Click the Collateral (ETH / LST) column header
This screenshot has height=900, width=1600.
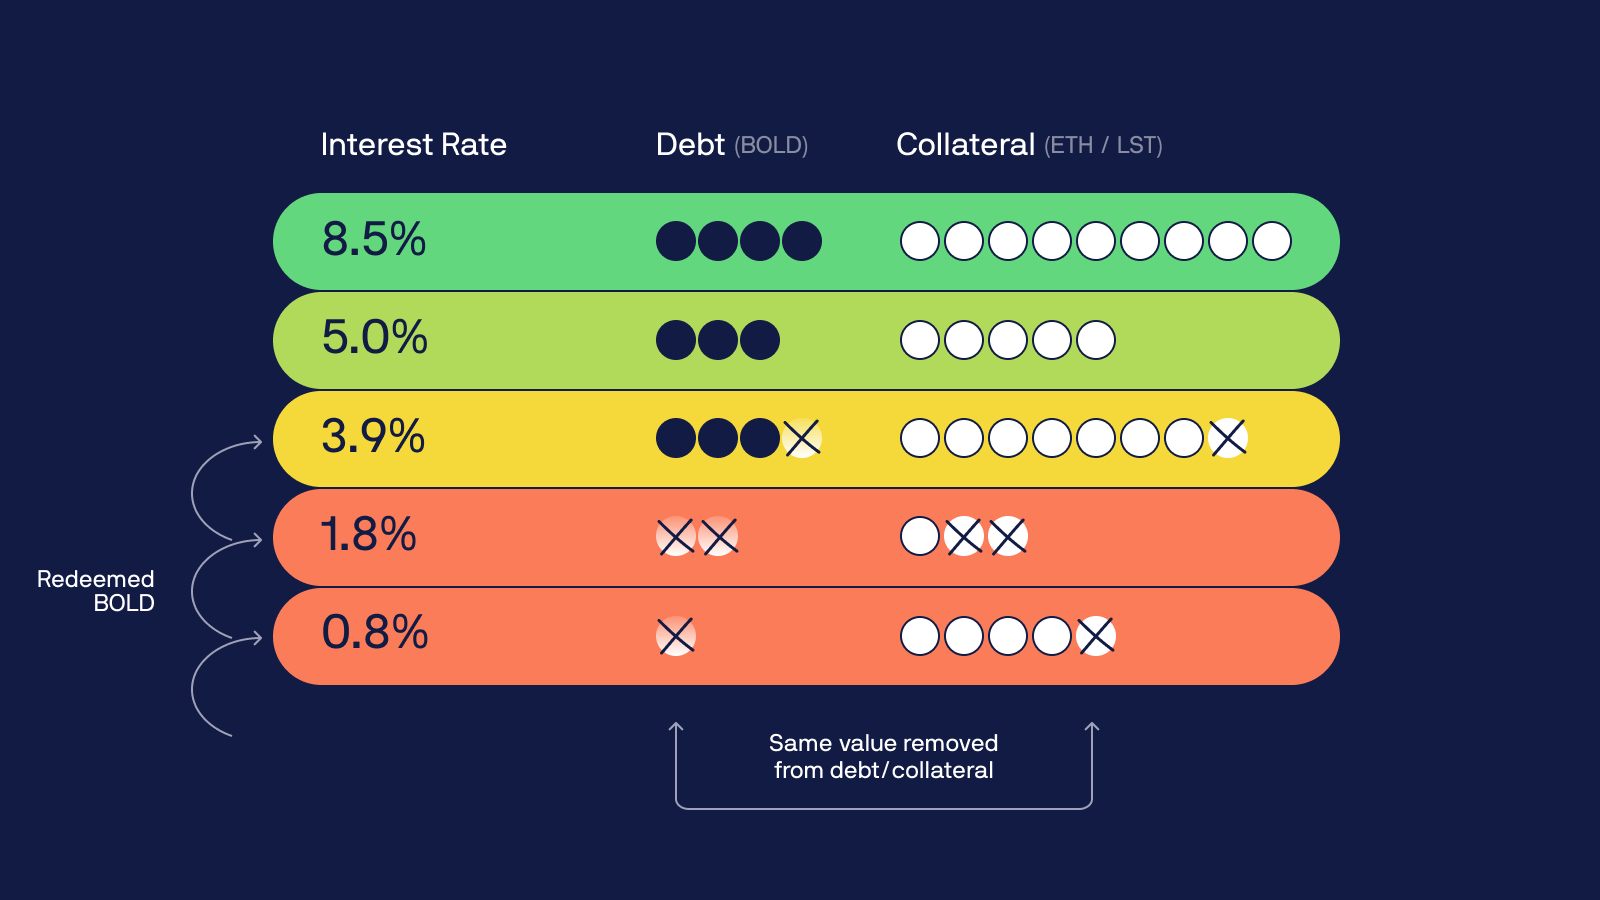[1029, 145]
